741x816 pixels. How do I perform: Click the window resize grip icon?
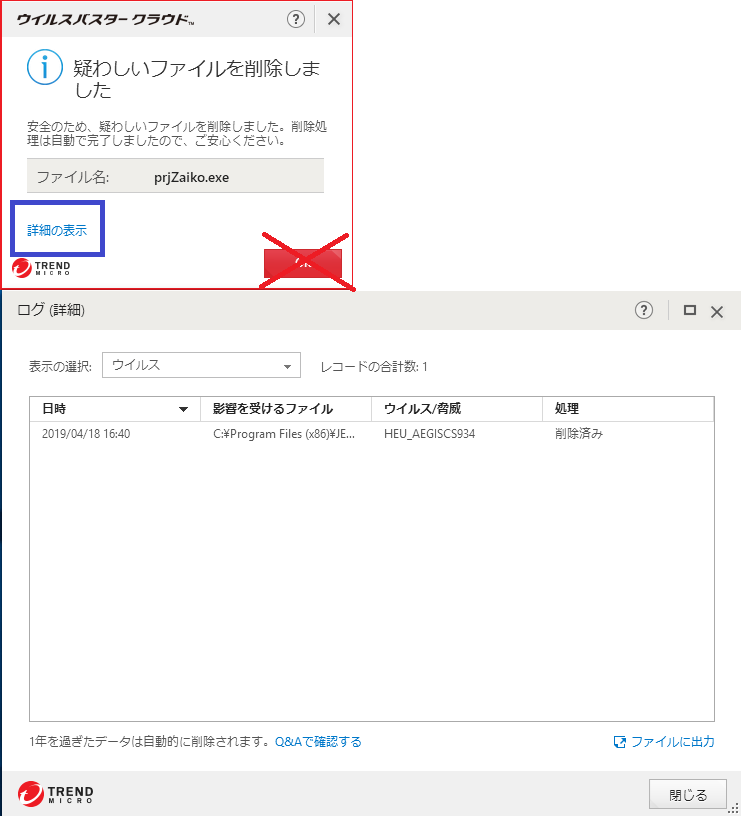pyautogui.click(x=733, y=809)
